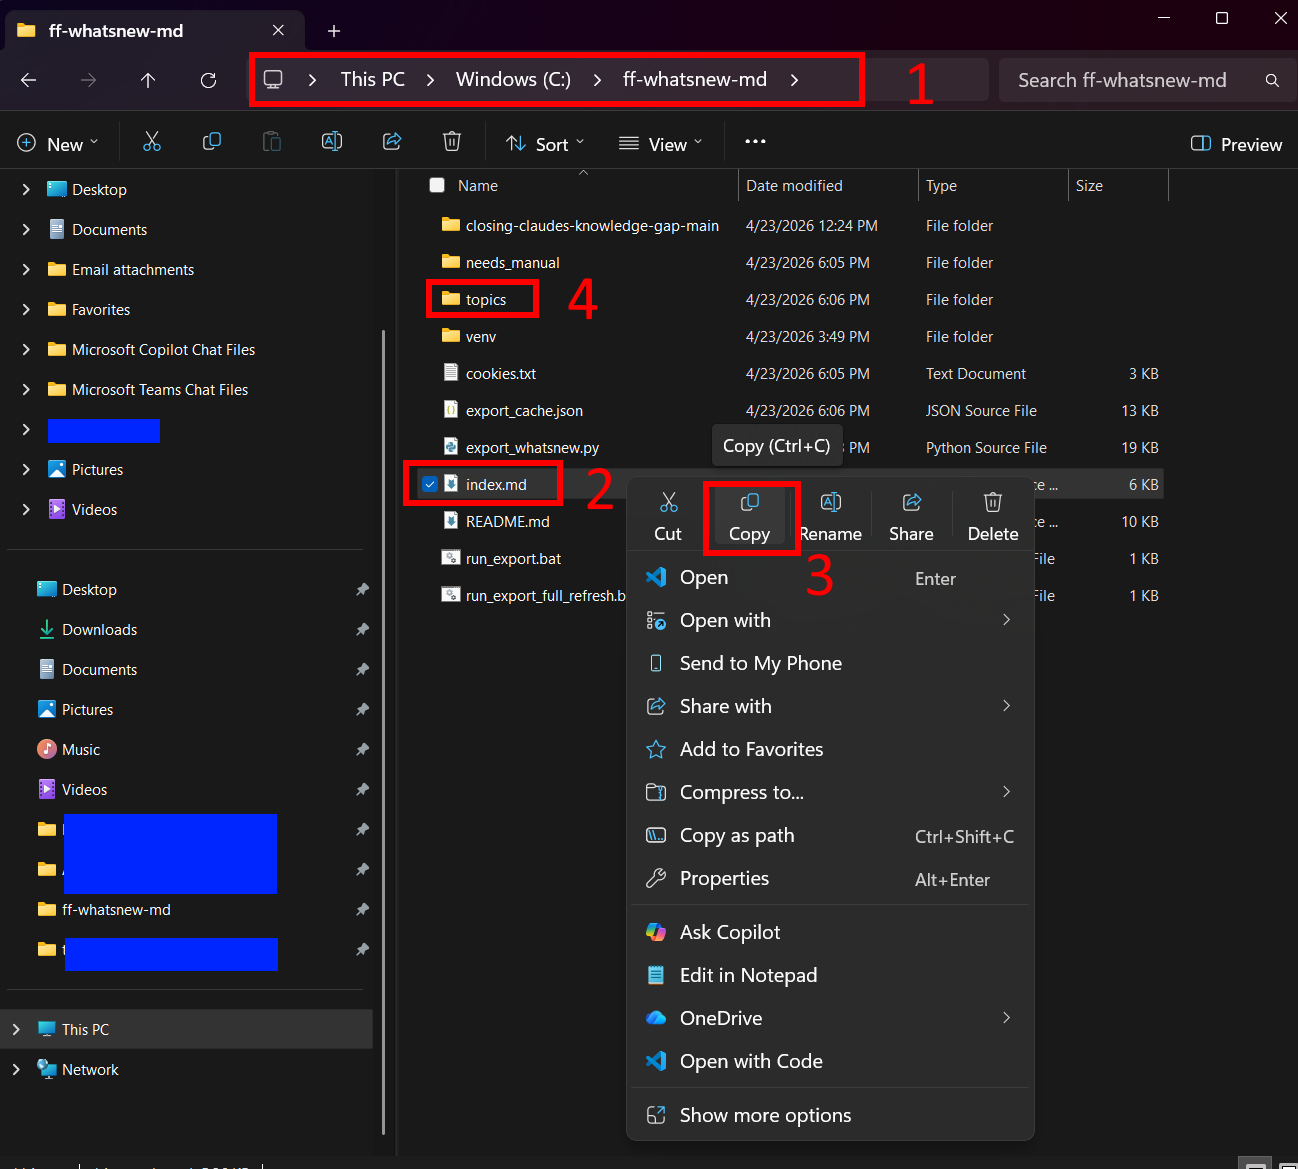Click the toolbar Paste clipboard icon
This screenshot has width=1298, height=1169.
(x=272, y=143)
